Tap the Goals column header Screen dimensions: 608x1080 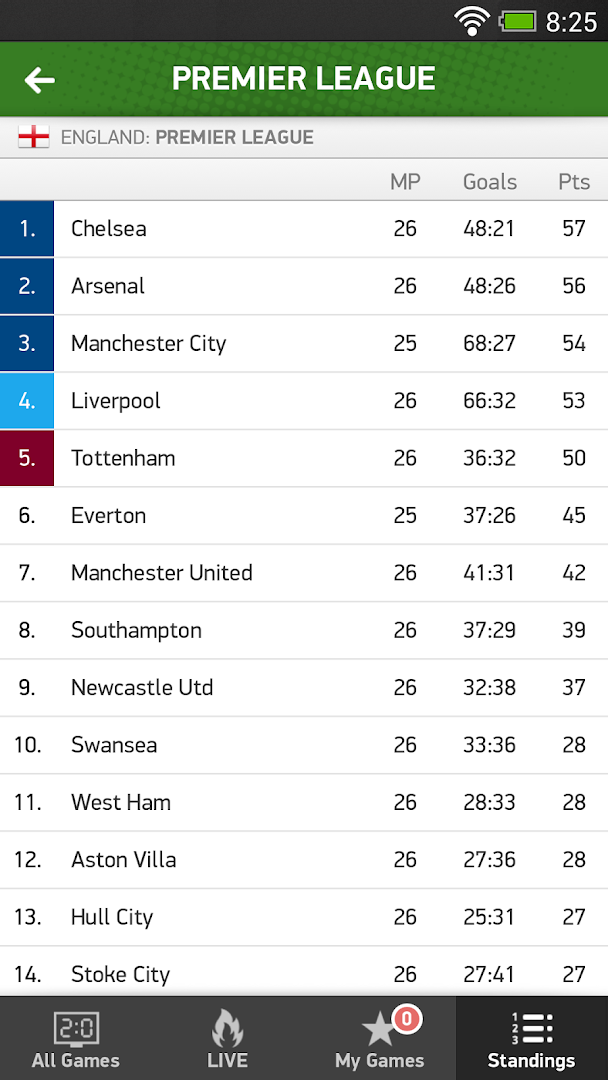pos(490,182)
